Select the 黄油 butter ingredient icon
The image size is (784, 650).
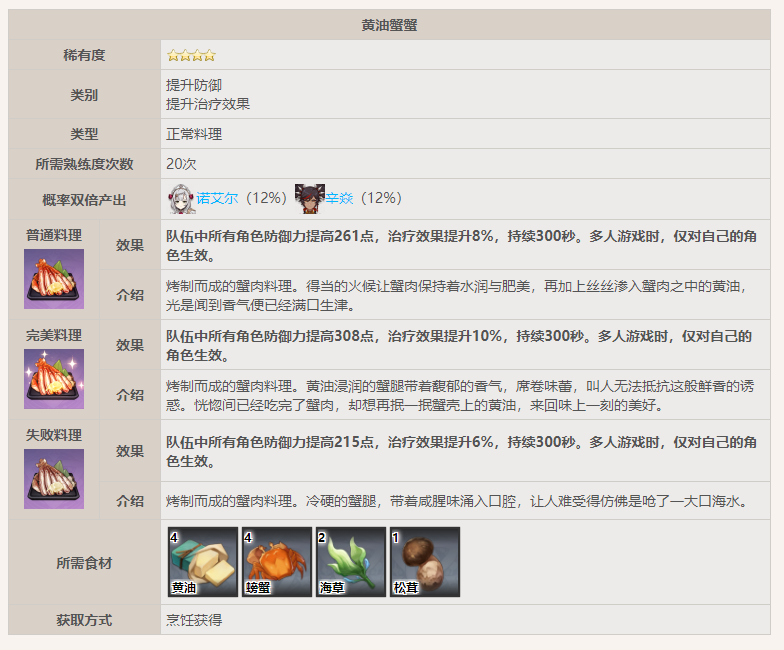203,562
